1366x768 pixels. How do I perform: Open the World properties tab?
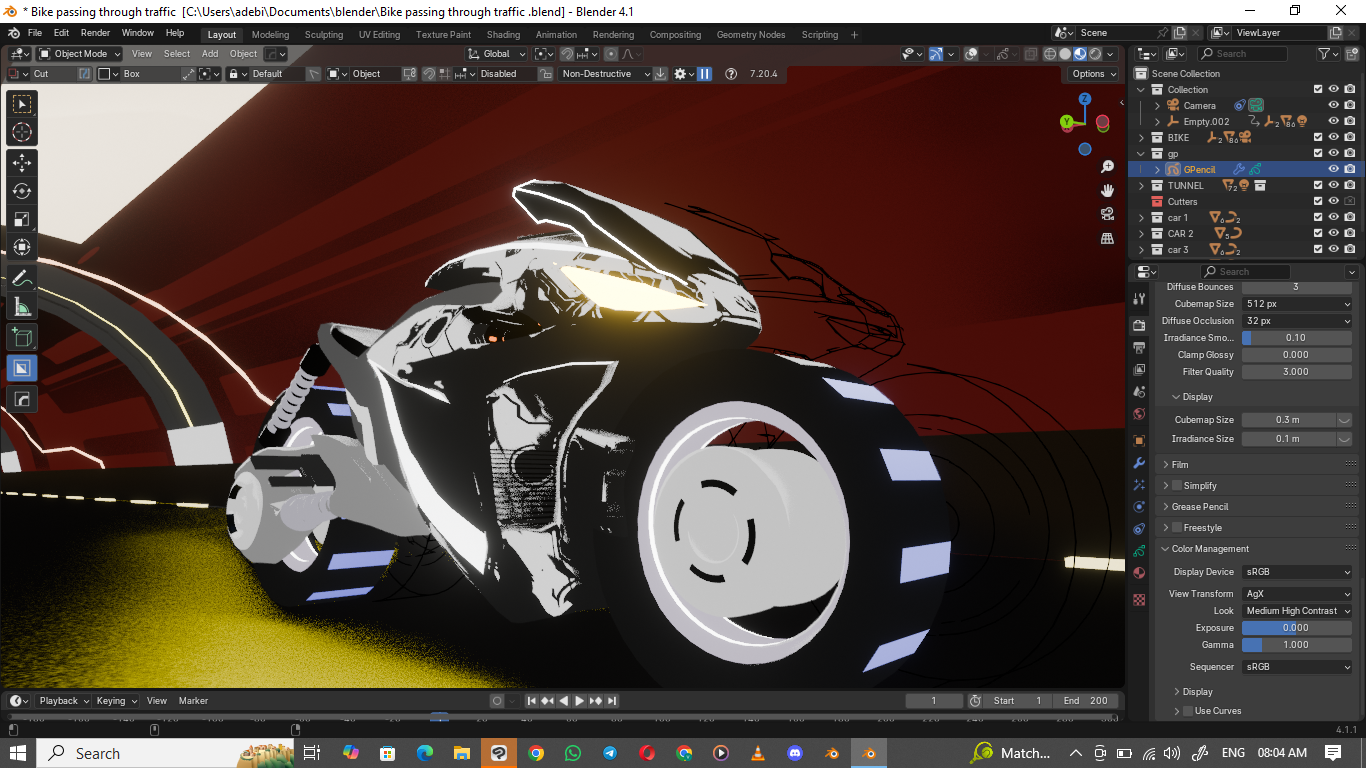(x=1139, y=414)
